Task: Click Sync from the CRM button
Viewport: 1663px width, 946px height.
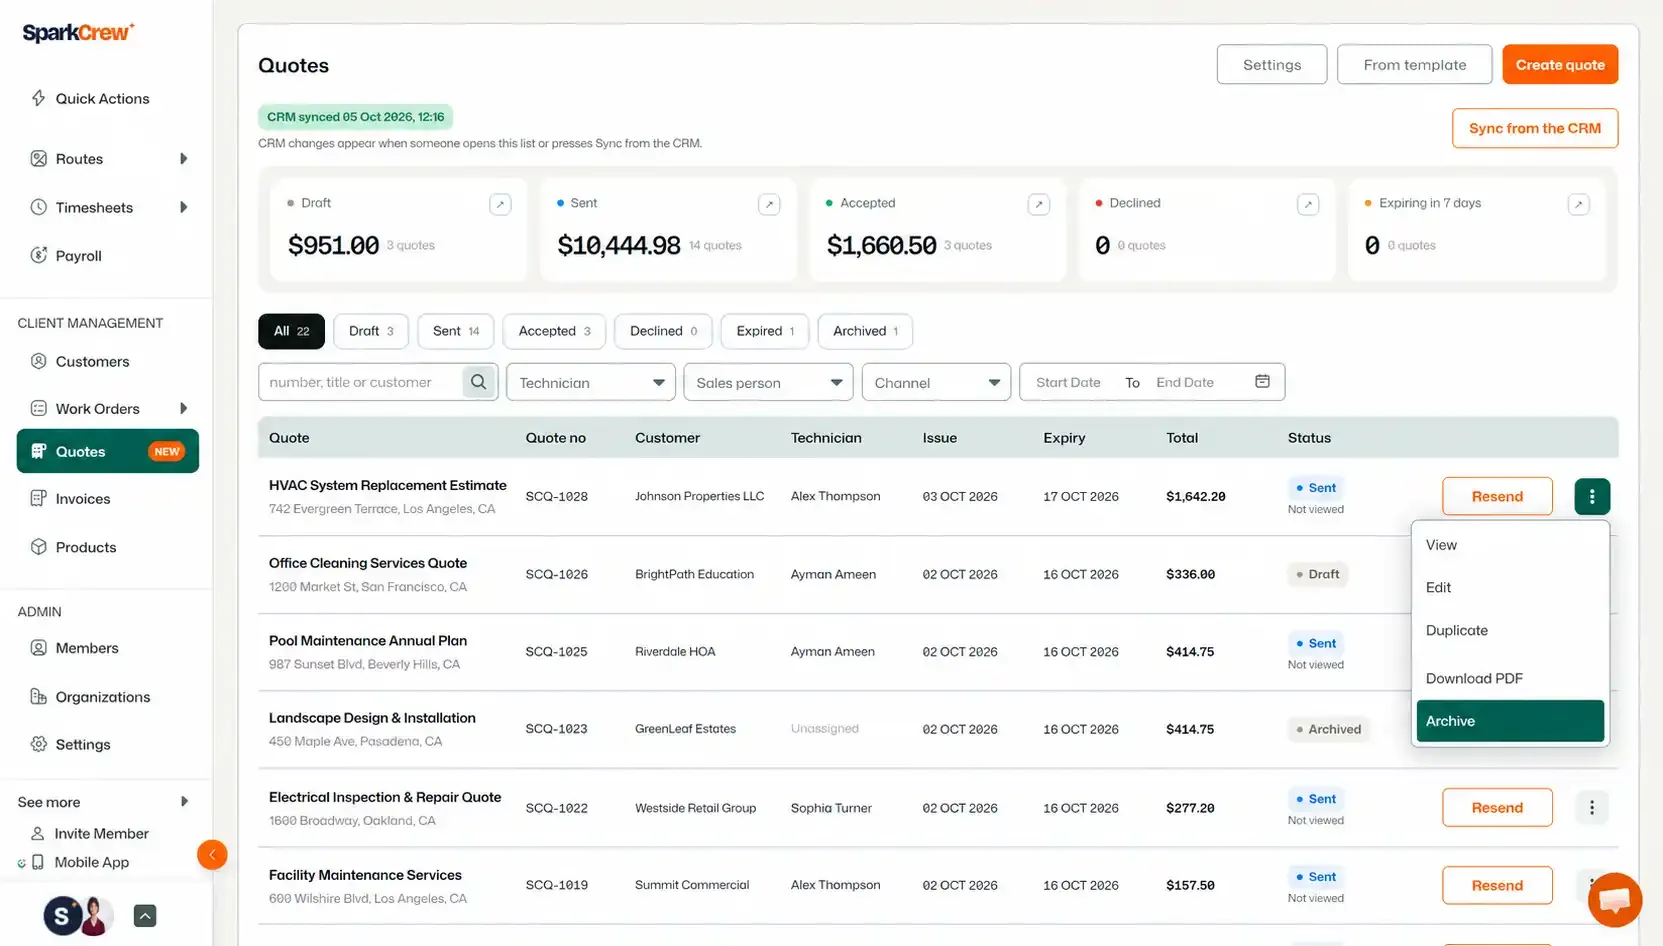Action: coord(1535,128)
